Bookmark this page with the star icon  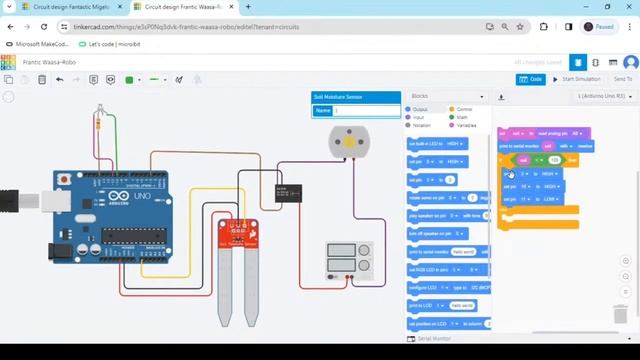coord(520,27)
